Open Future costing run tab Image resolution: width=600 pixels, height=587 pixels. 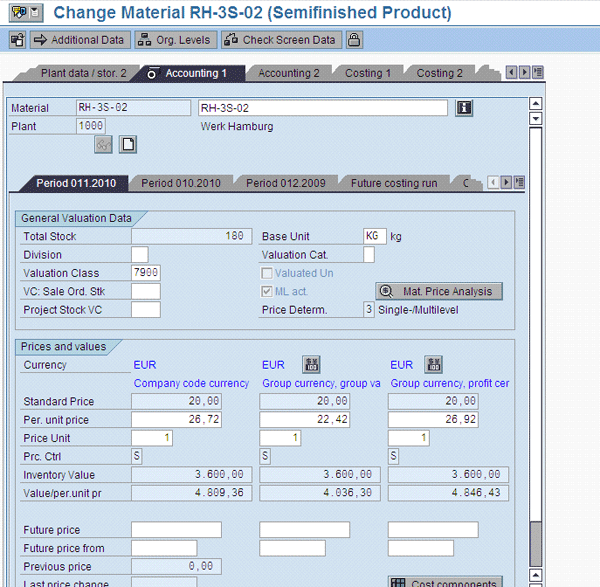click(x=394, y=183)
